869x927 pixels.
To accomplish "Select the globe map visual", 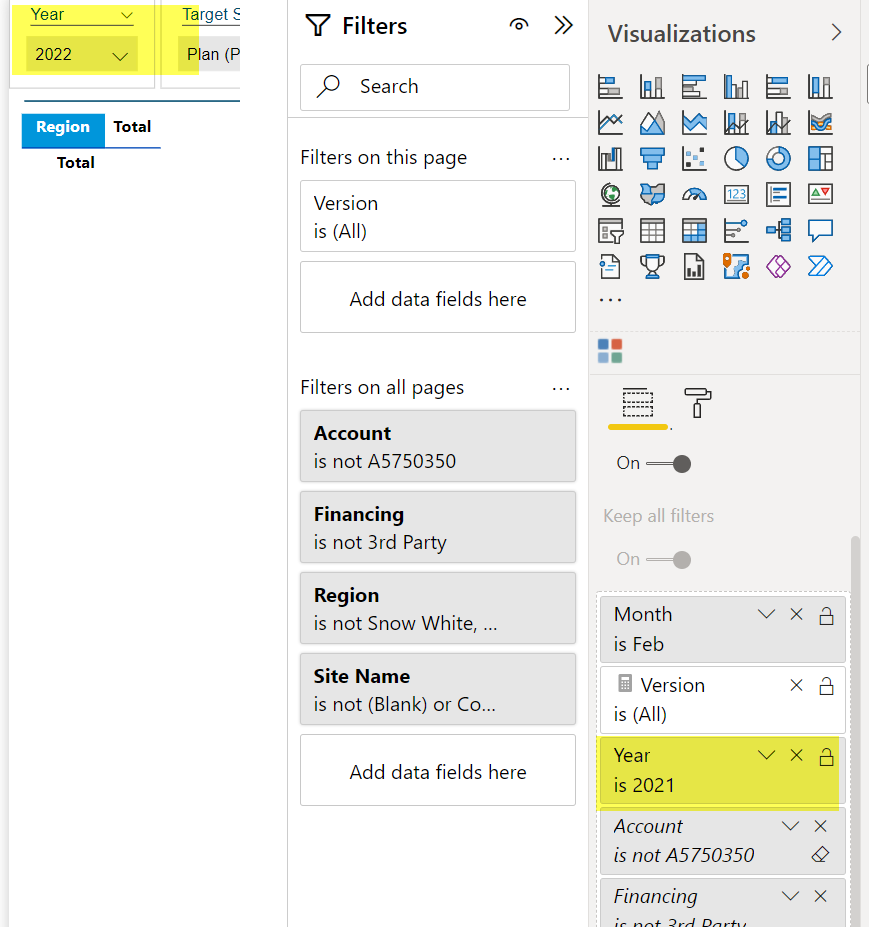I will [x=610, y=194].
